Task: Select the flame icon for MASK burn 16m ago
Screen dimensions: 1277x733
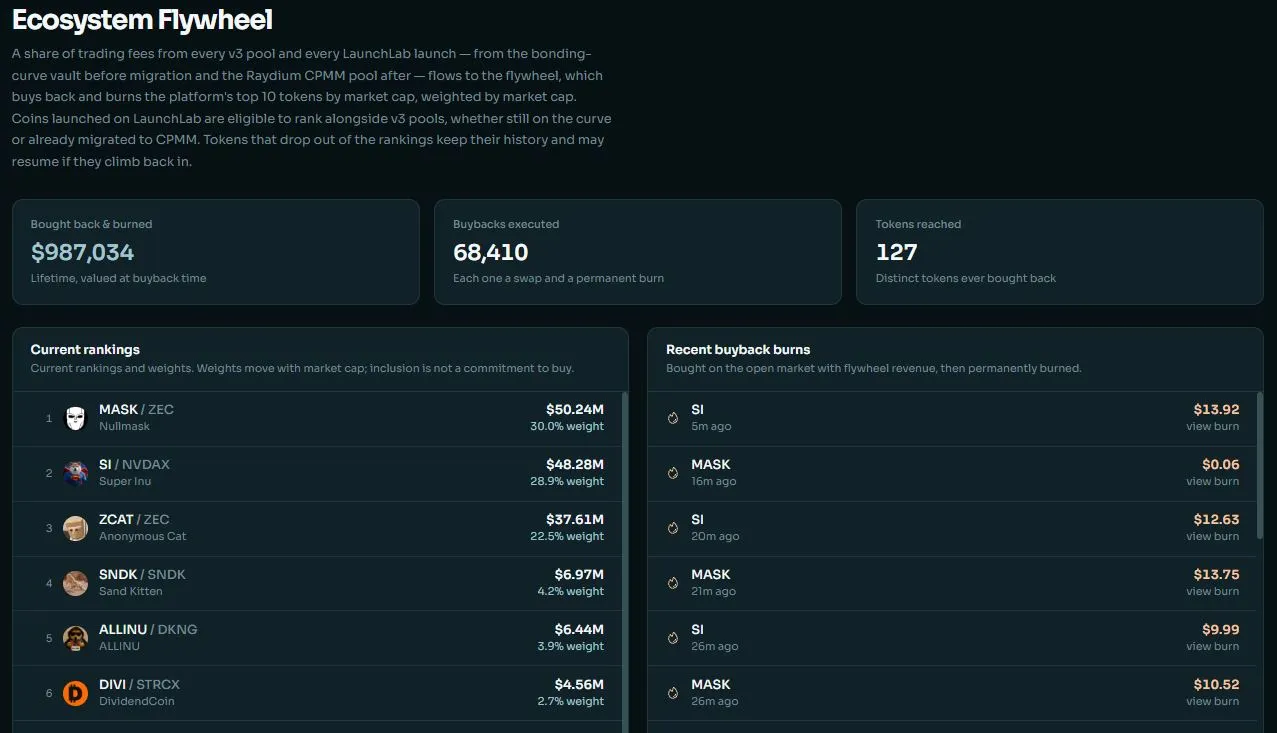Action: [x=673, y=473]
